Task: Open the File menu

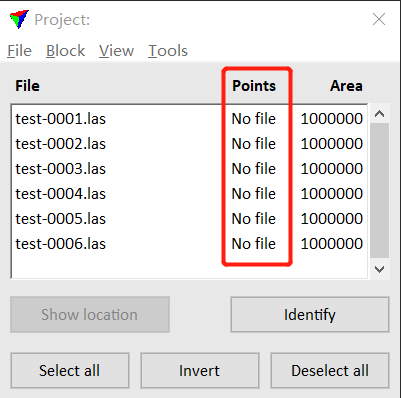Action: (x=19, y=51)
